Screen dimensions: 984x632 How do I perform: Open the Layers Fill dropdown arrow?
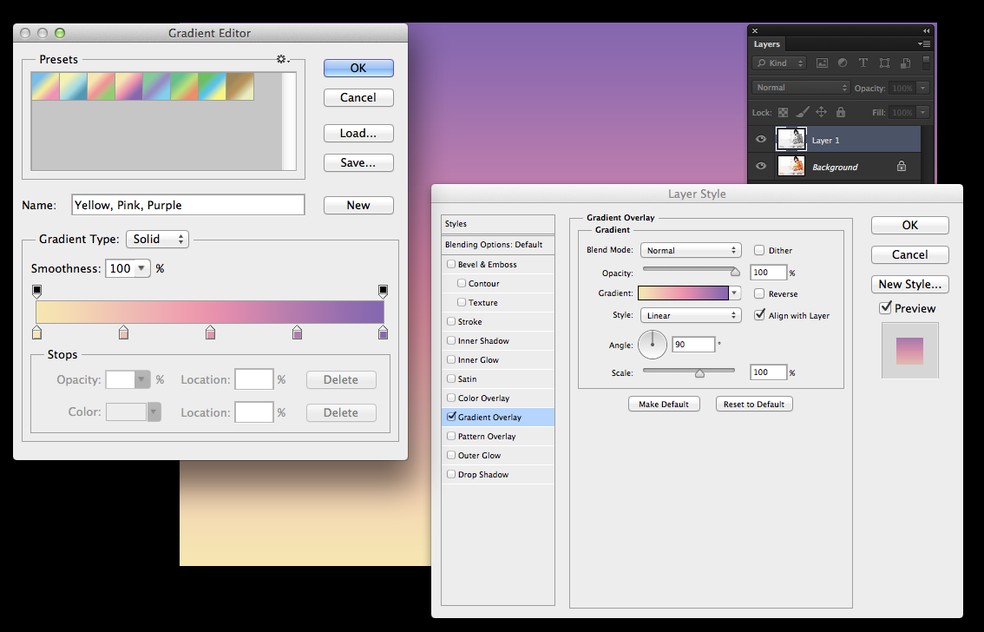[x=922, y=112]
